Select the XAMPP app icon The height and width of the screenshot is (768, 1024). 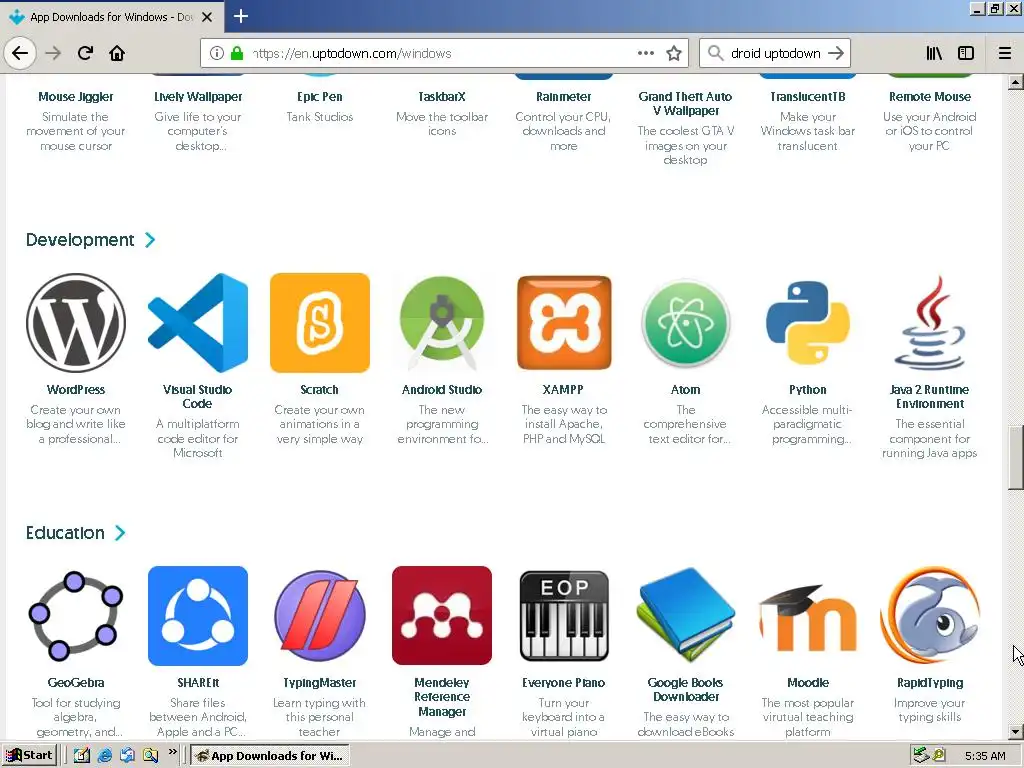coord(564,323)
